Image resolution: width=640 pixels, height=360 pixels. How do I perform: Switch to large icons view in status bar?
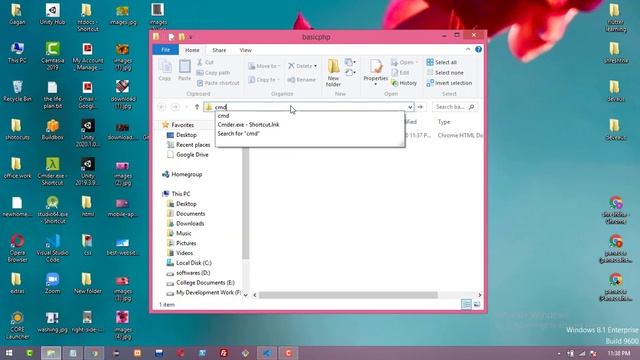476,304
